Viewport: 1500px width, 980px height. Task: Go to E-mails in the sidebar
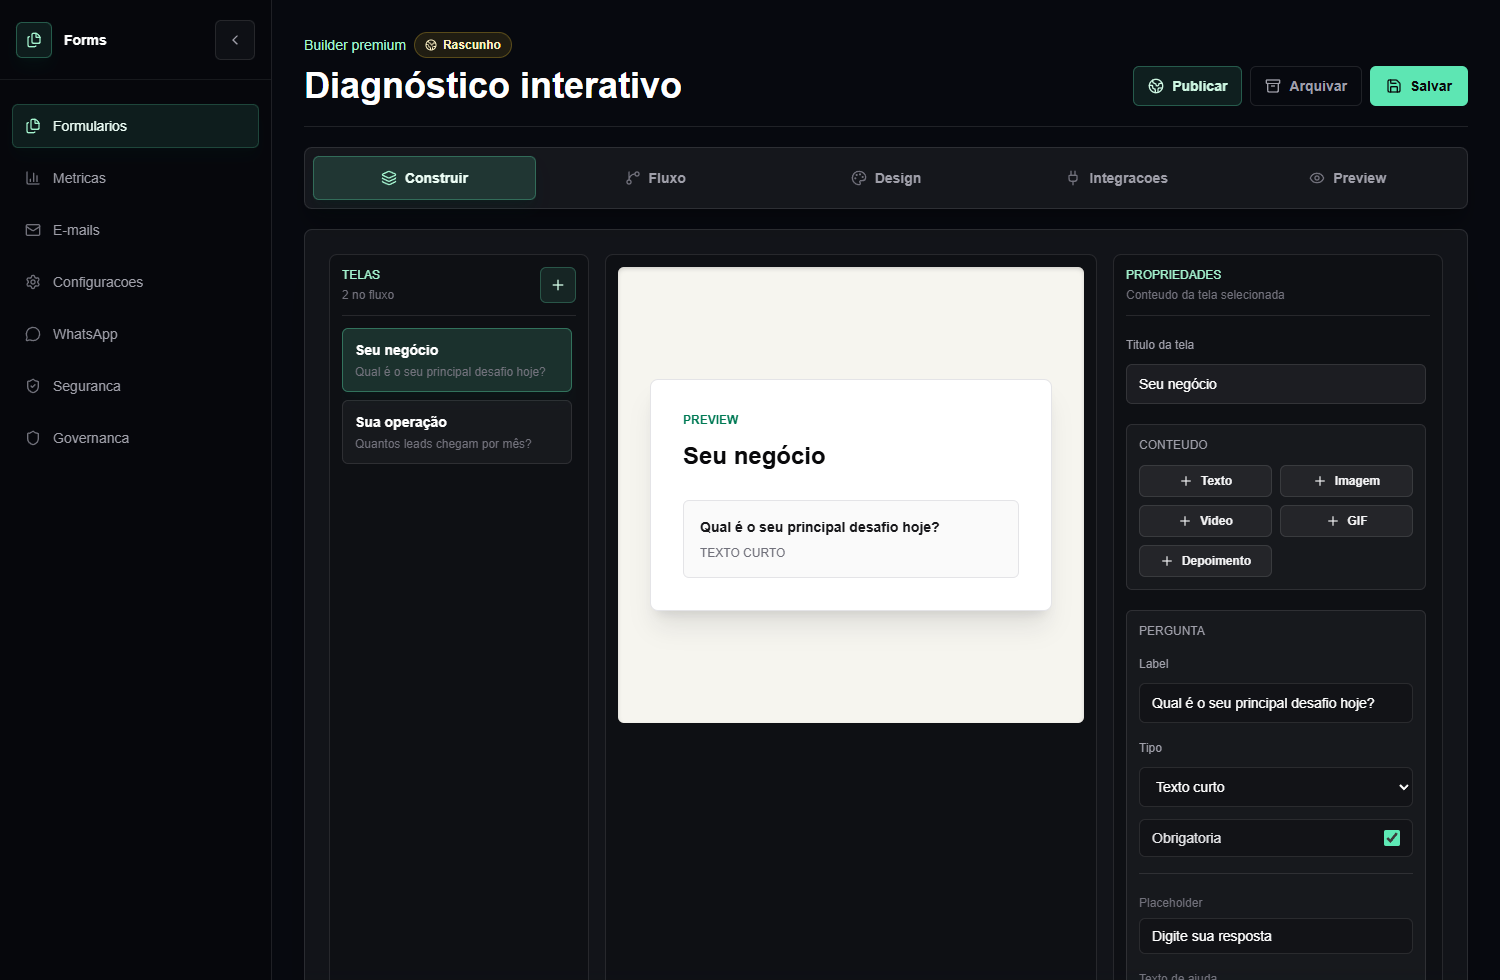(x=135, y=230)
